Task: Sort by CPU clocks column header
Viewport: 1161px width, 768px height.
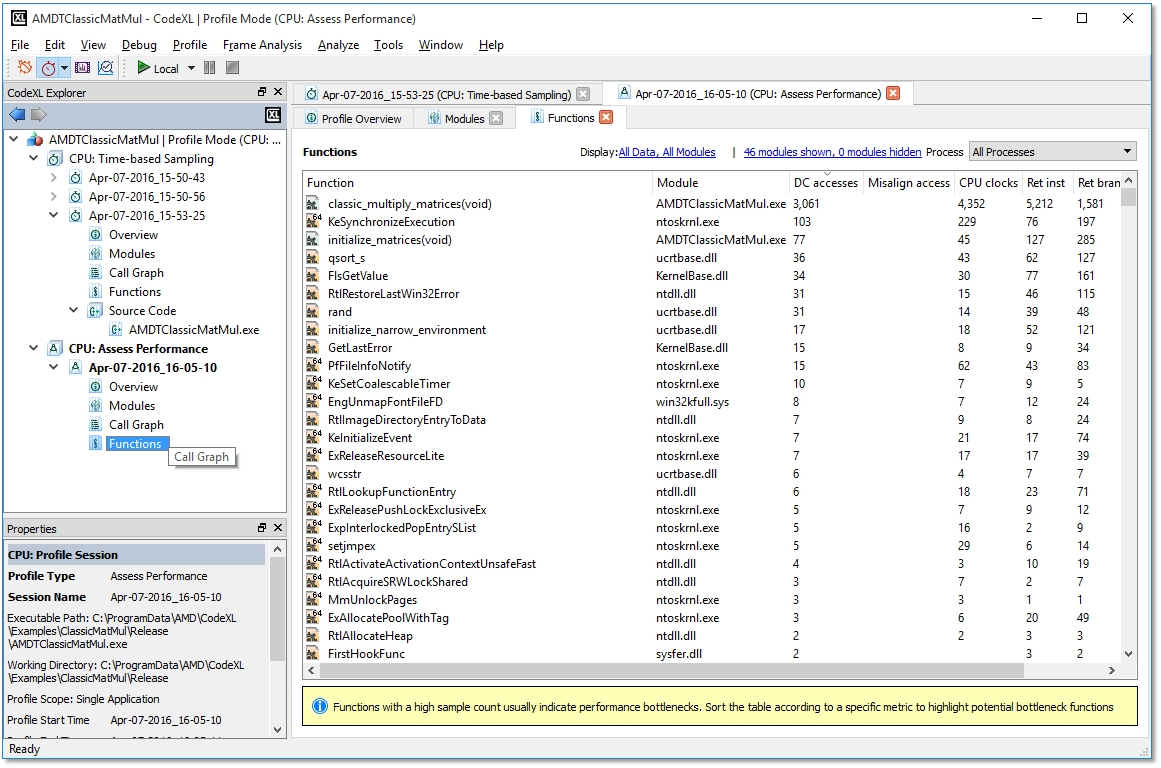Action: pos(988,183)
